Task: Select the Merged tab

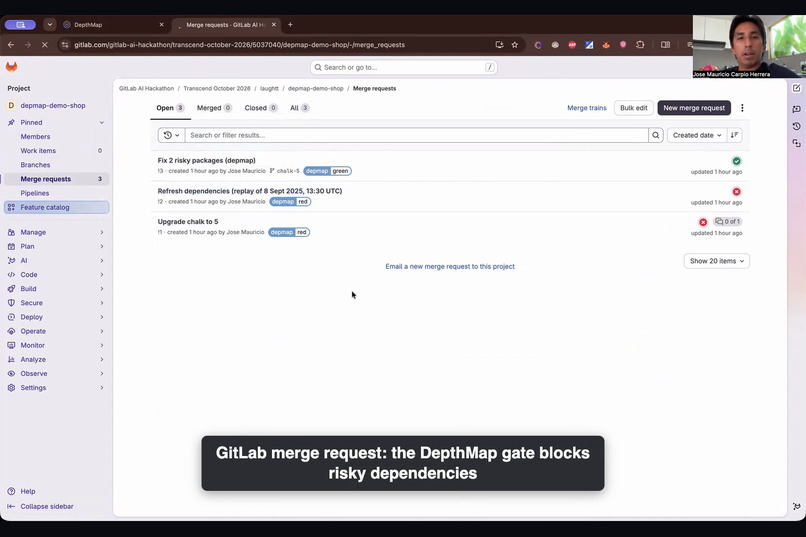Action: (x=214, y=108)
